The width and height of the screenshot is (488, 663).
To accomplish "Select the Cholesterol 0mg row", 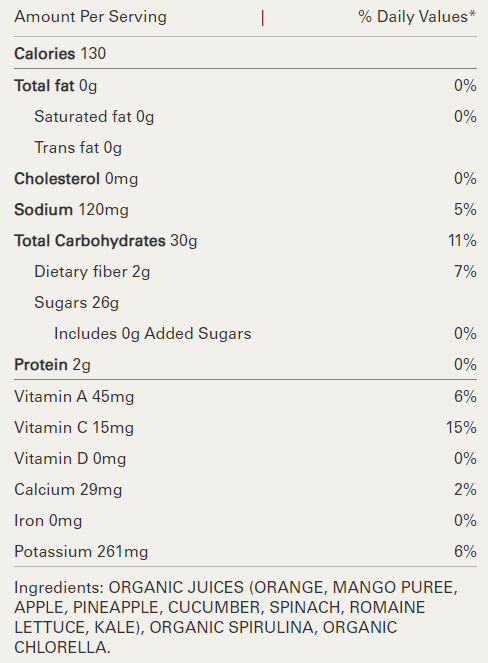I will click(245, 179).
